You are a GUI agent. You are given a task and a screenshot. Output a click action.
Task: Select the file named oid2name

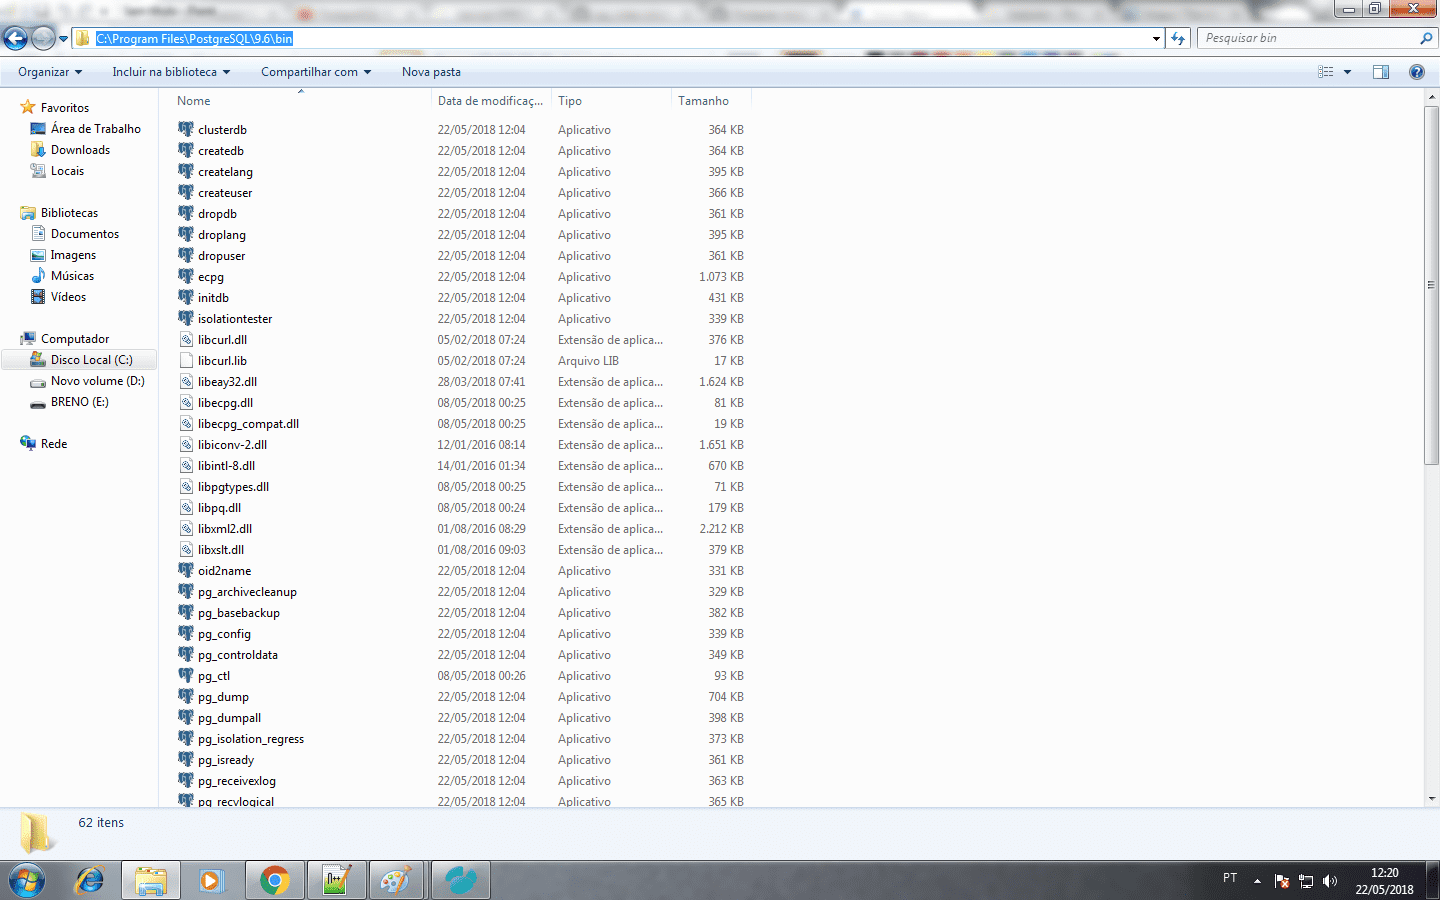tap(224, 570)
